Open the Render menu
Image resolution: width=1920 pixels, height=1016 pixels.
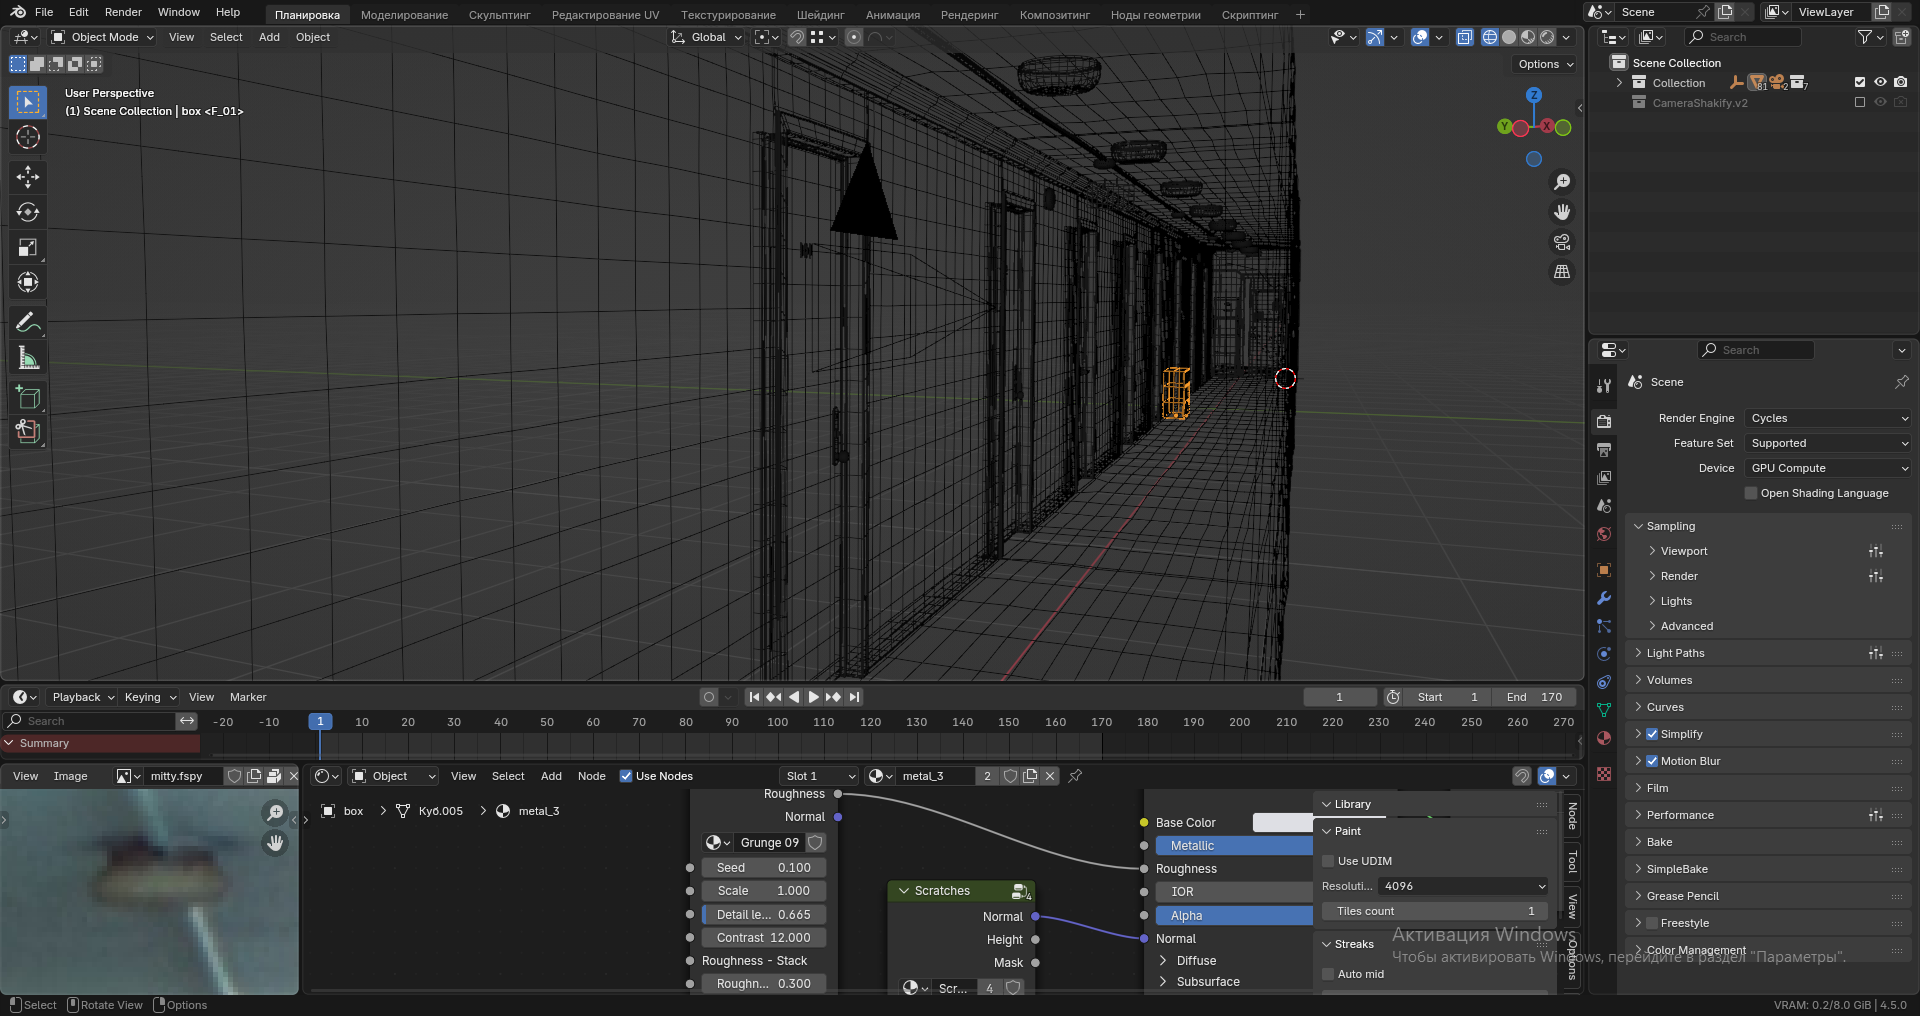123,12
